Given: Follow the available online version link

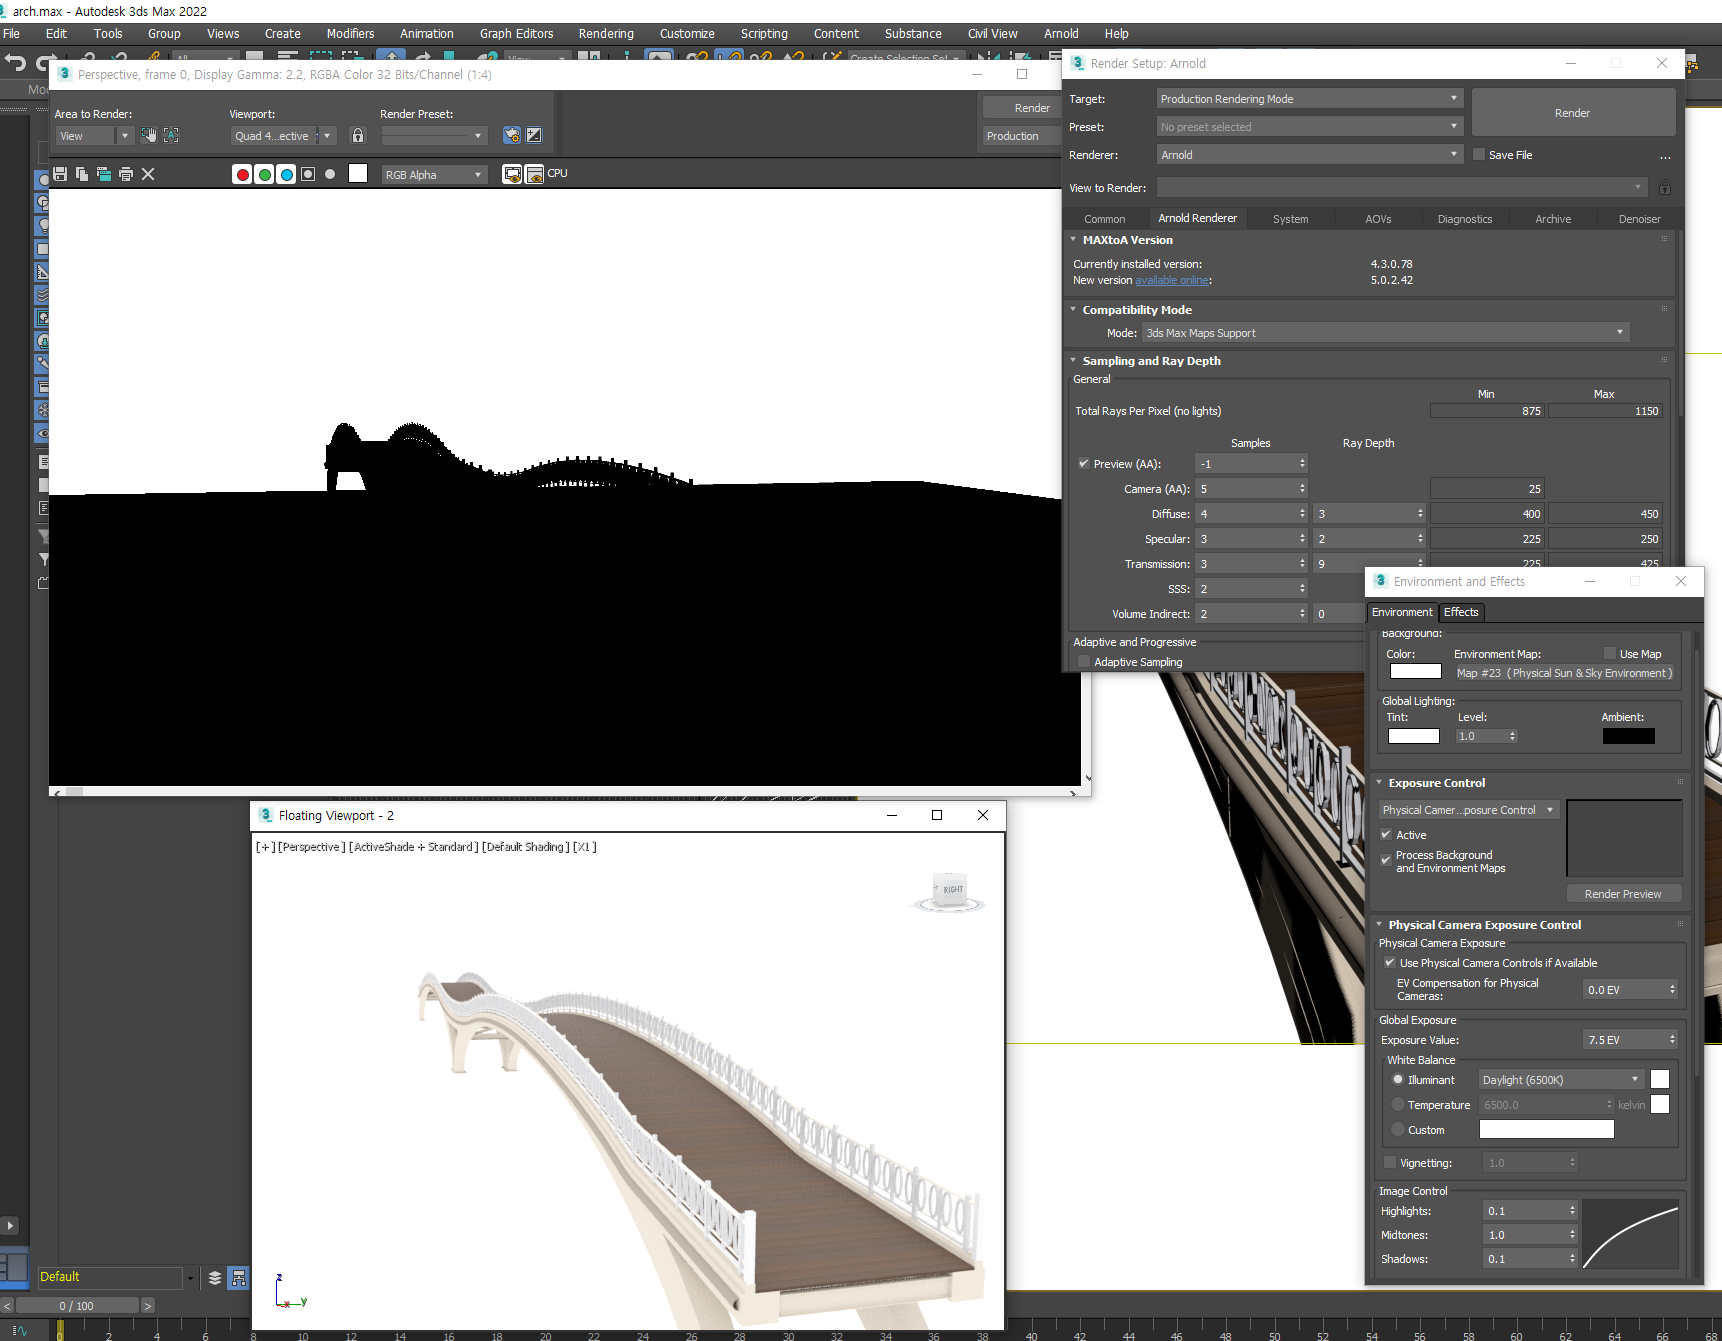Looking at the screenshot, I should 1172,280.
